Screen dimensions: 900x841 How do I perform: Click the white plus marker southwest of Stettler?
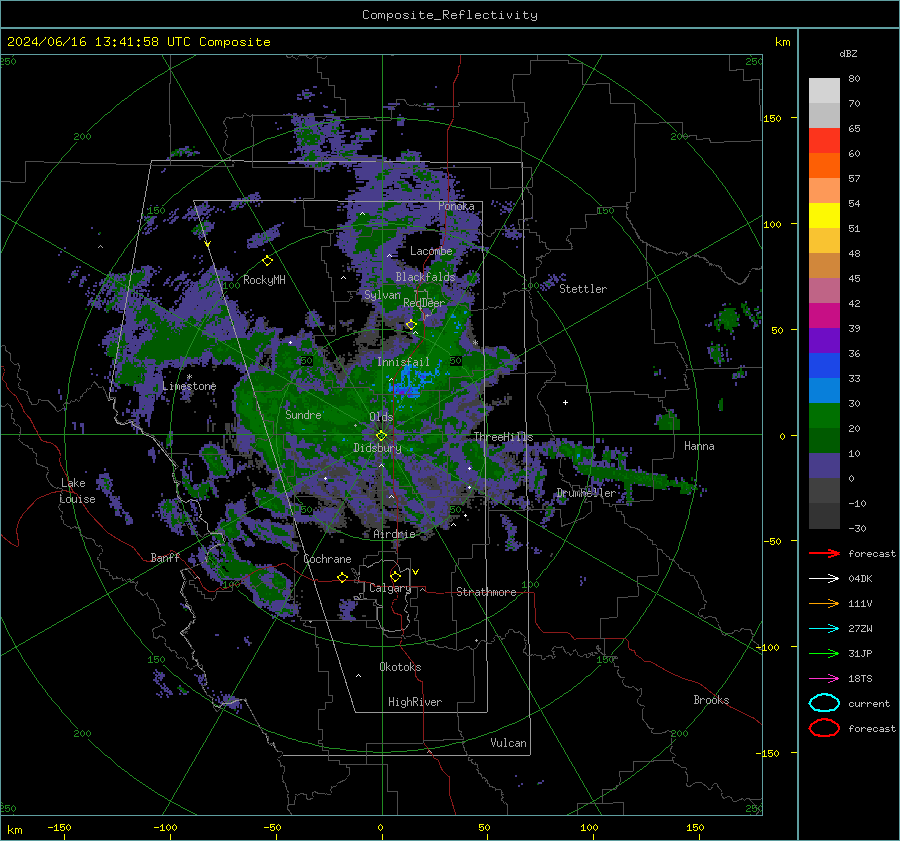565,402
